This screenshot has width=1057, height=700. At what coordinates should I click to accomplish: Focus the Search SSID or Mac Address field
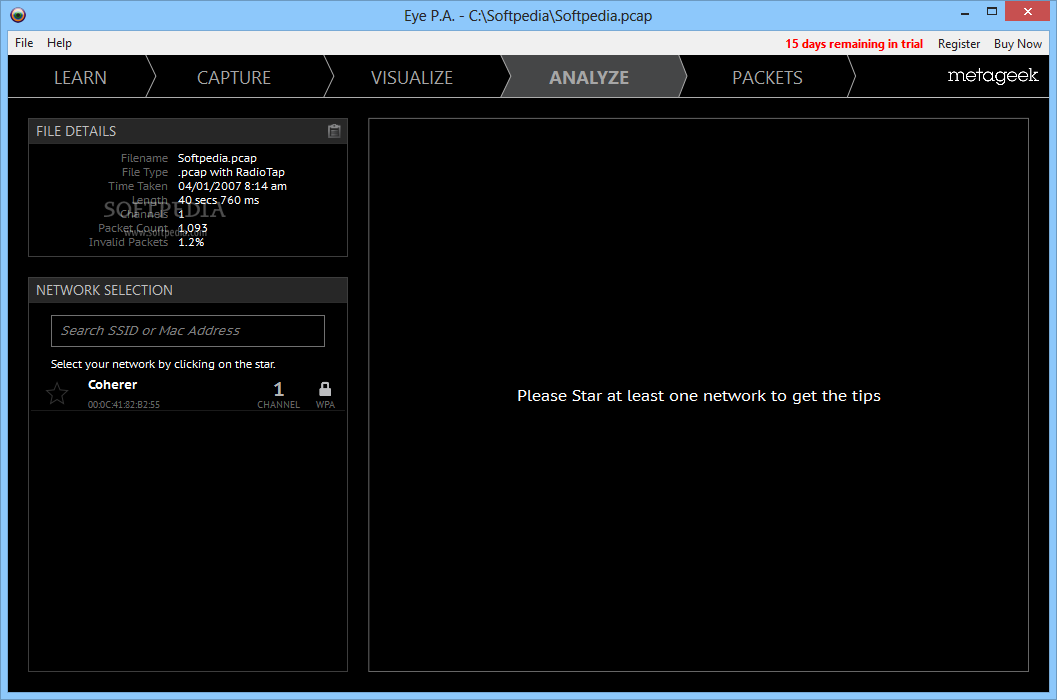pyautogui.click(x=188, y=331)
